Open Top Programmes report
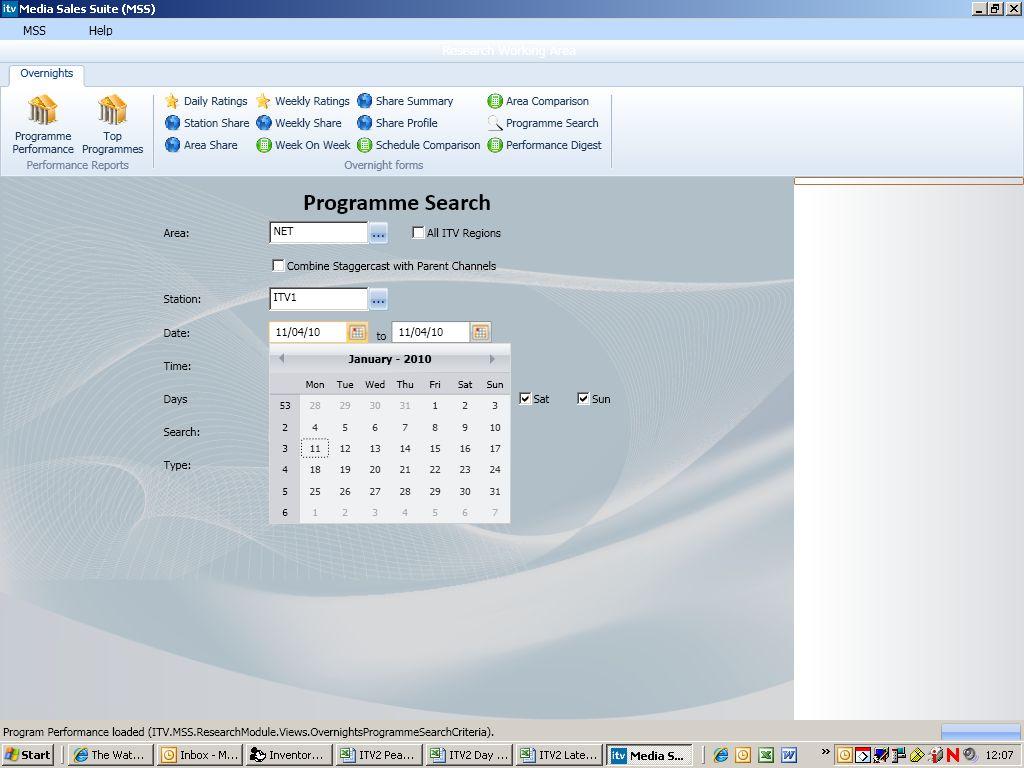Screen dimensions: 1024x768 tap(112, 124)
